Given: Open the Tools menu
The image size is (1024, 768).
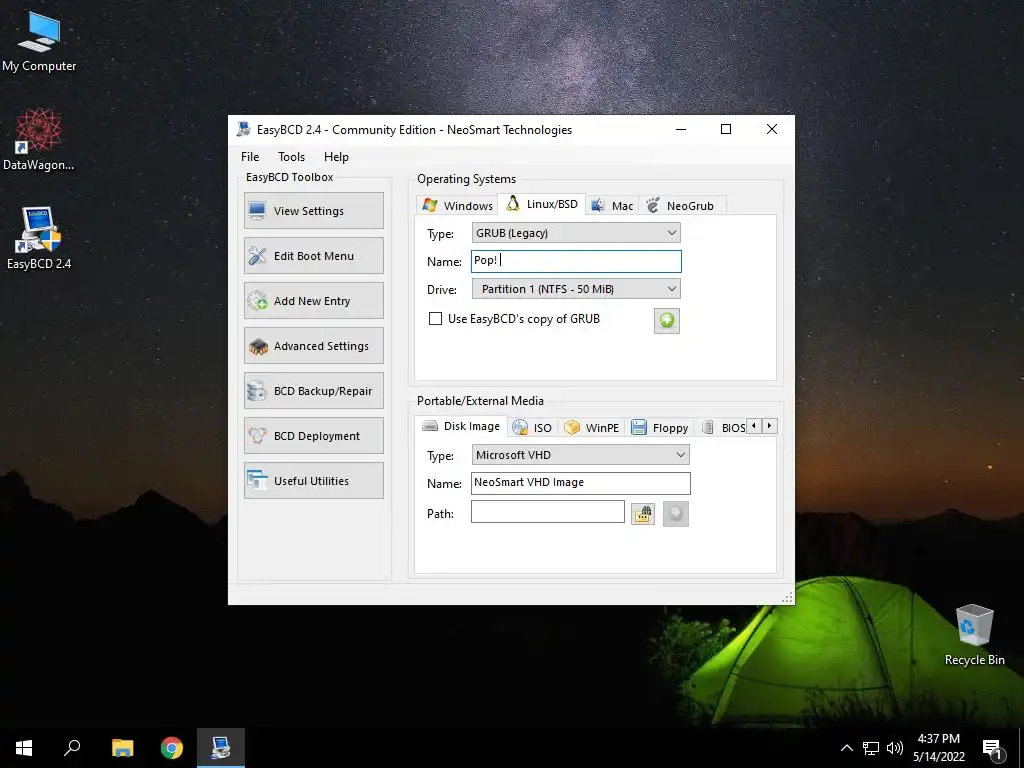Looking at the screenshot, I should click(291, 157).
